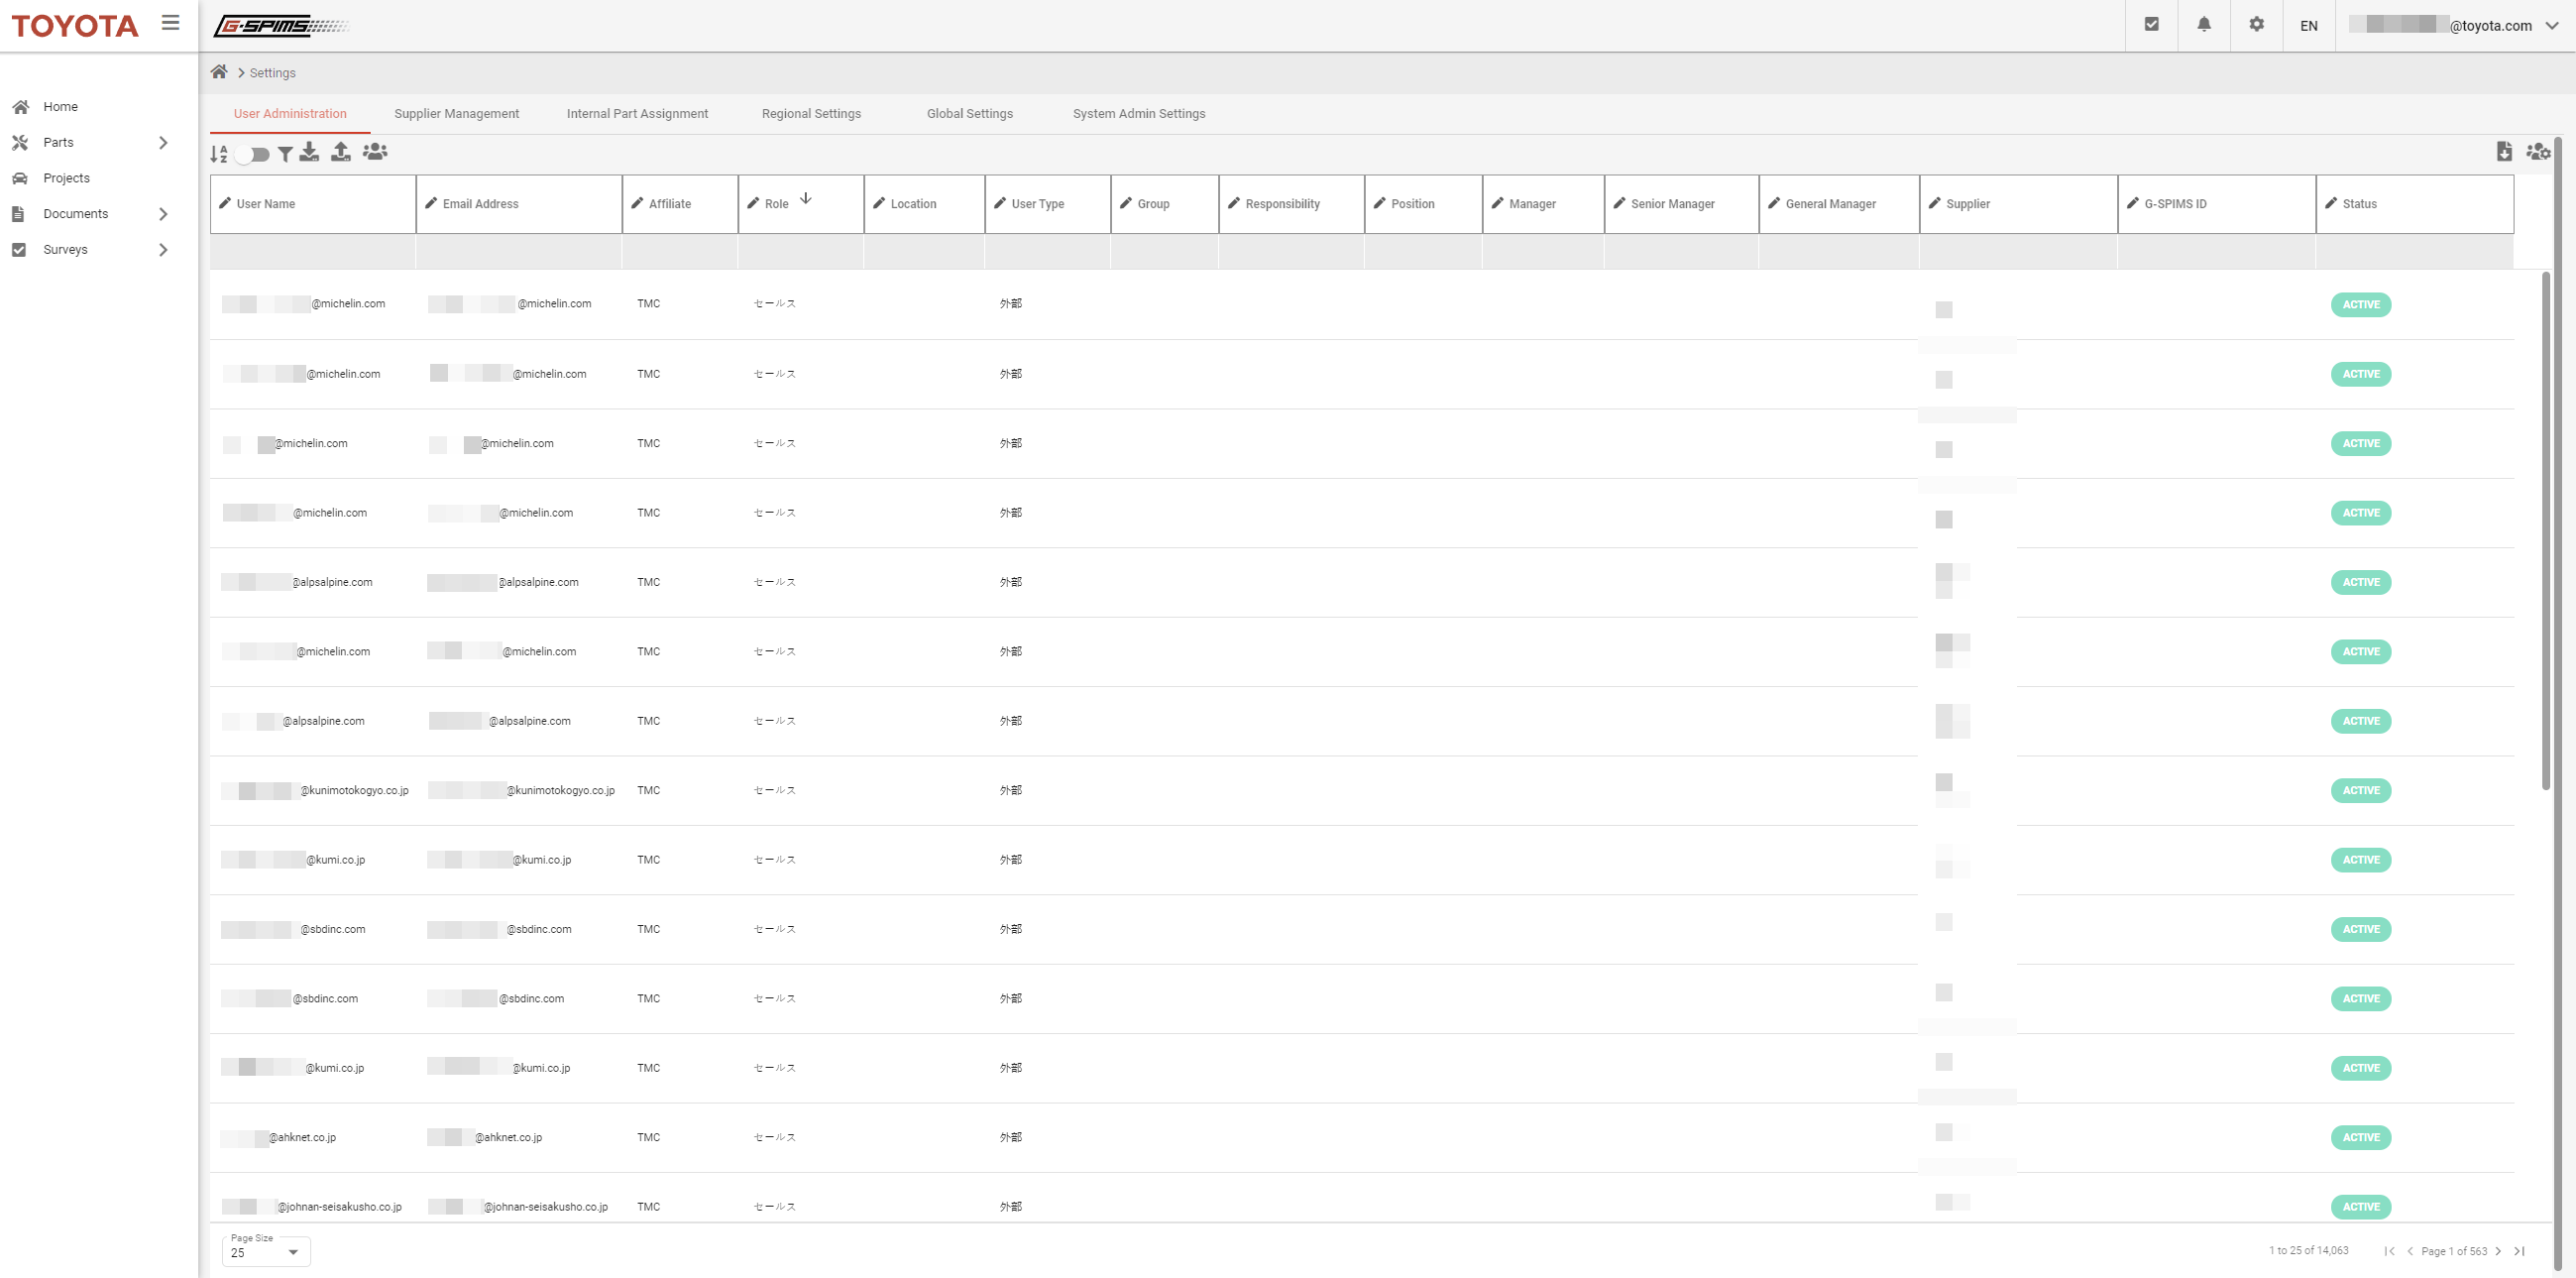Go to next page of results

coord(2498,1251)
